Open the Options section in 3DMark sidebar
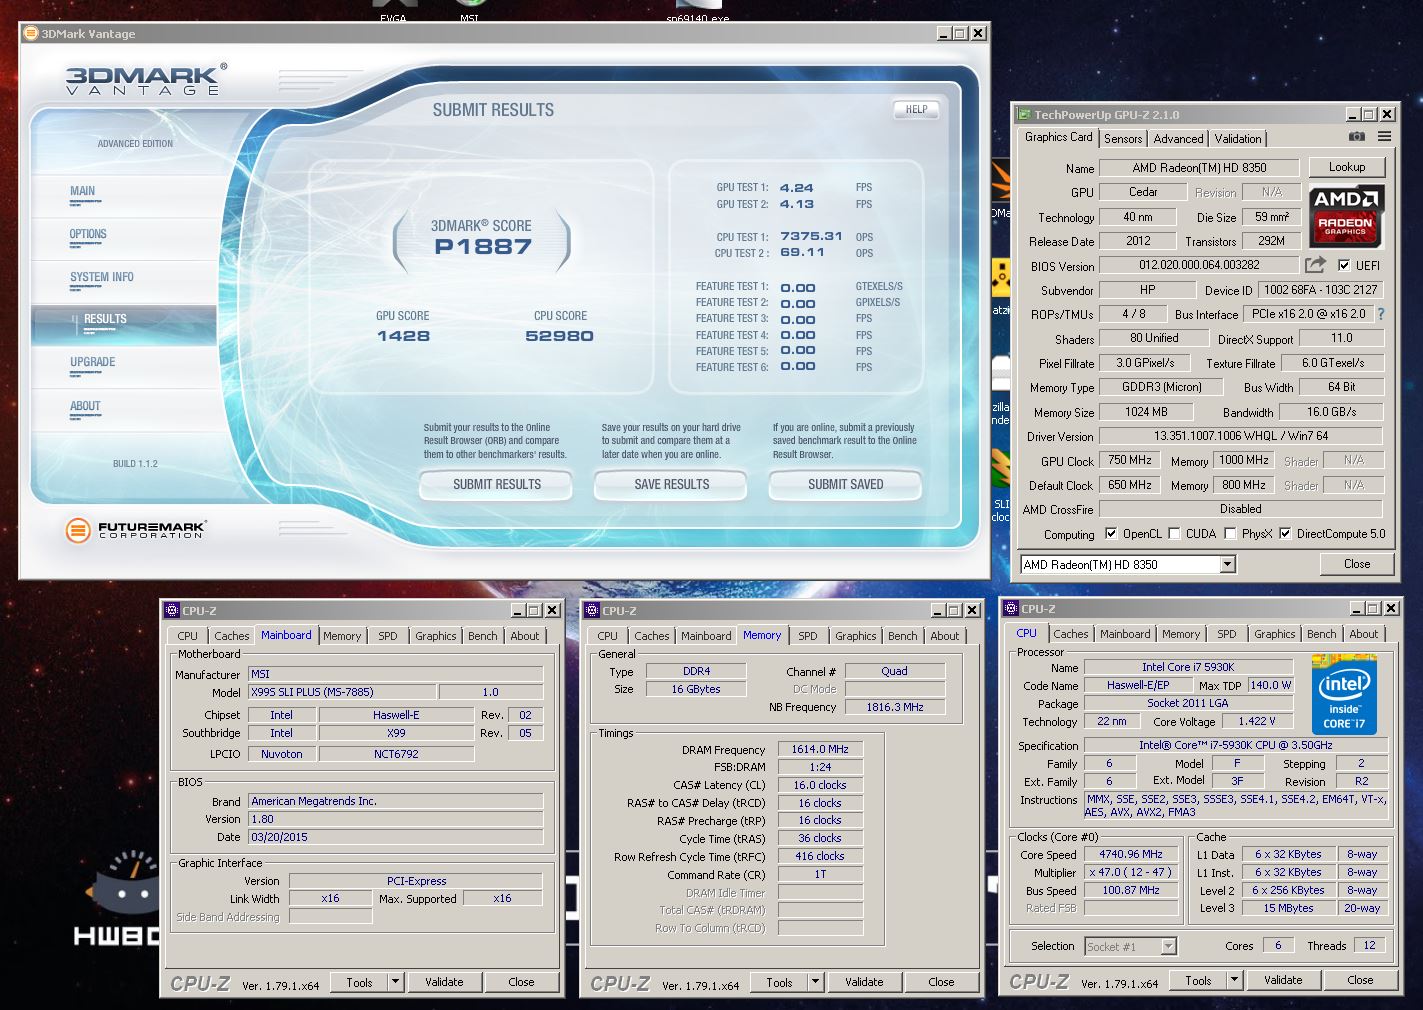This screenshot has height=1010, width=1423. point(124,237)
